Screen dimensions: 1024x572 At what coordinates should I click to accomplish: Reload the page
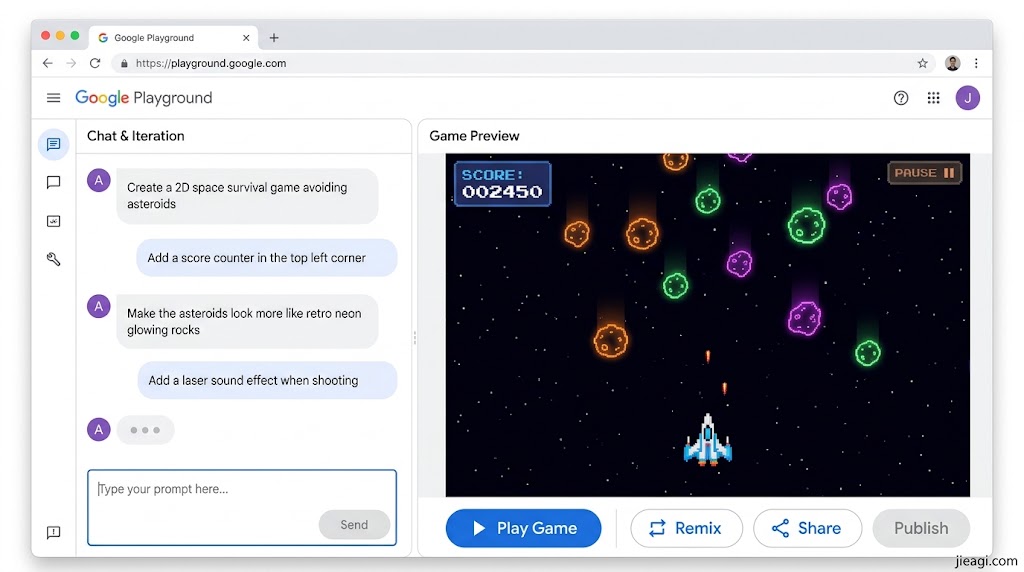[x=95, y=63]
